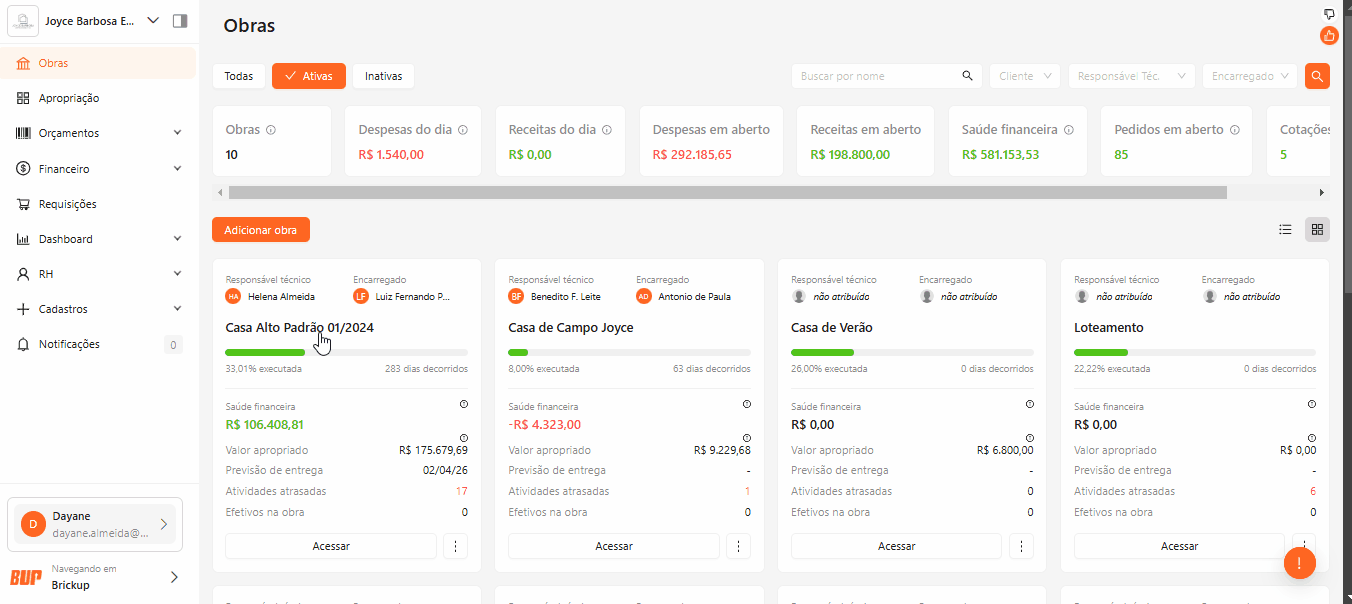
Task: Select the Ativas filter
Action: pyautogui.click(x=309, y=76)
